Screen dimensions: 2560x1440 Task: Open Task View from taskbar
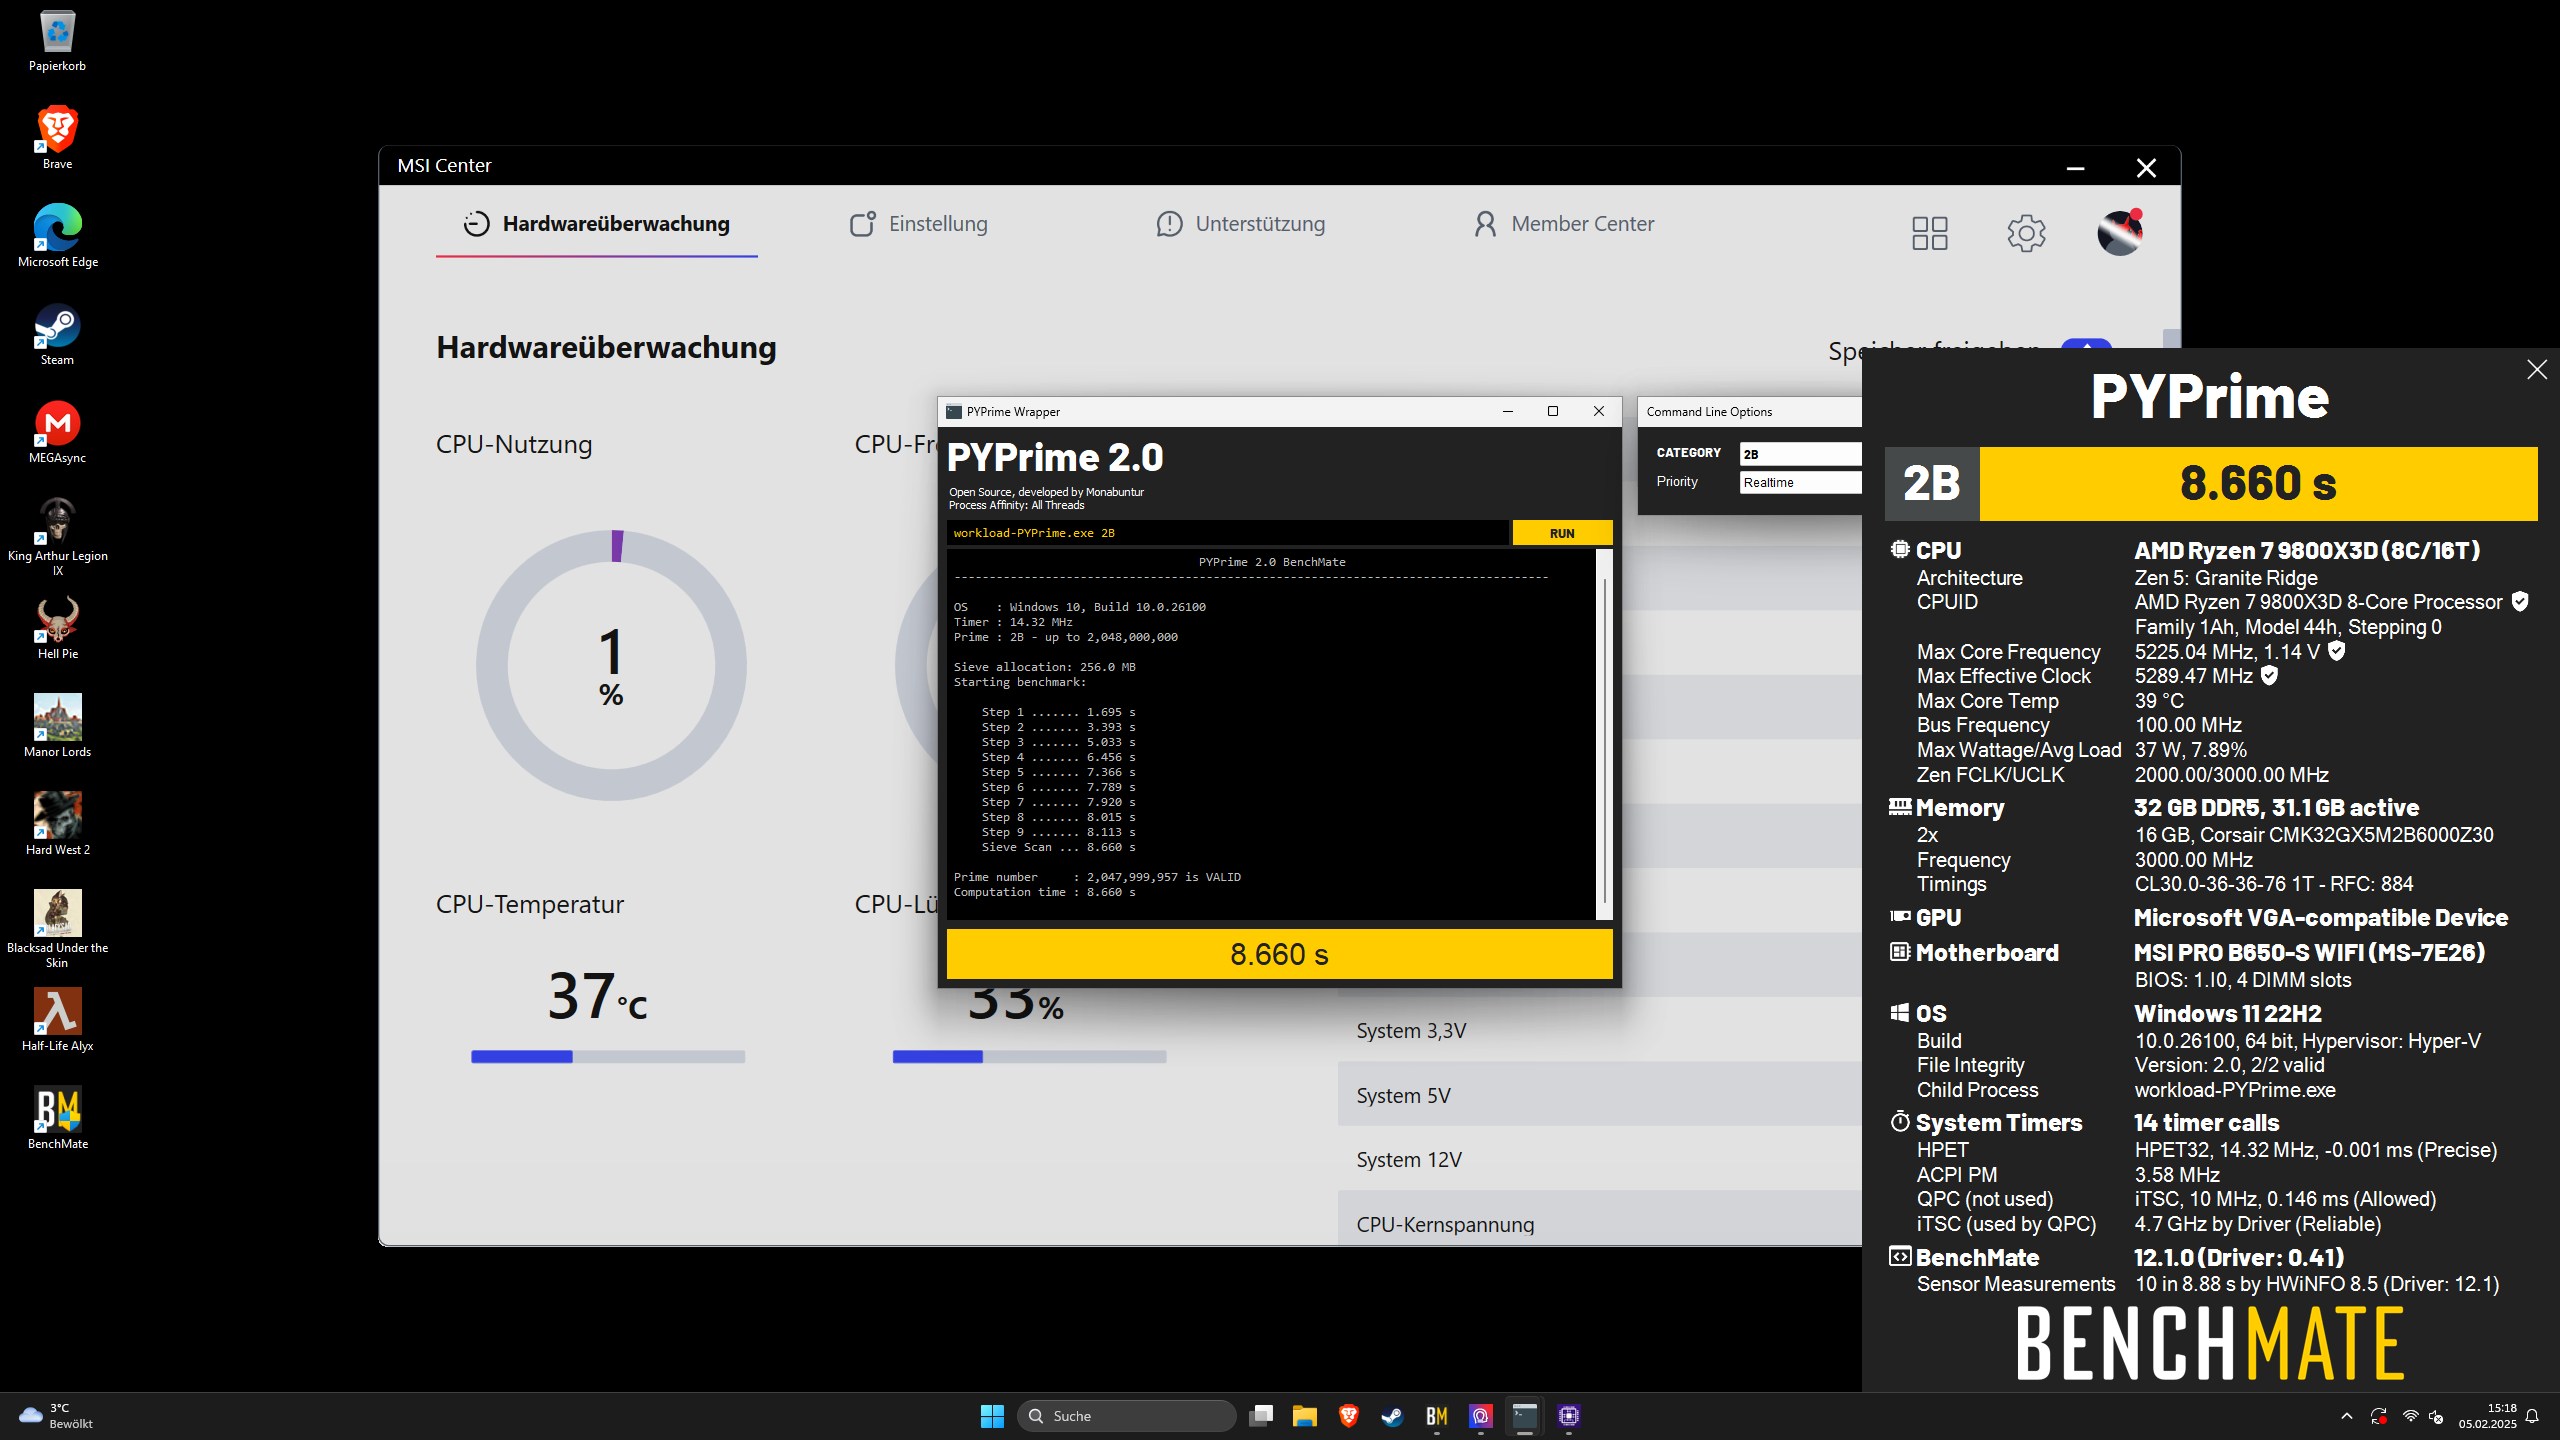[1261, 1416]
